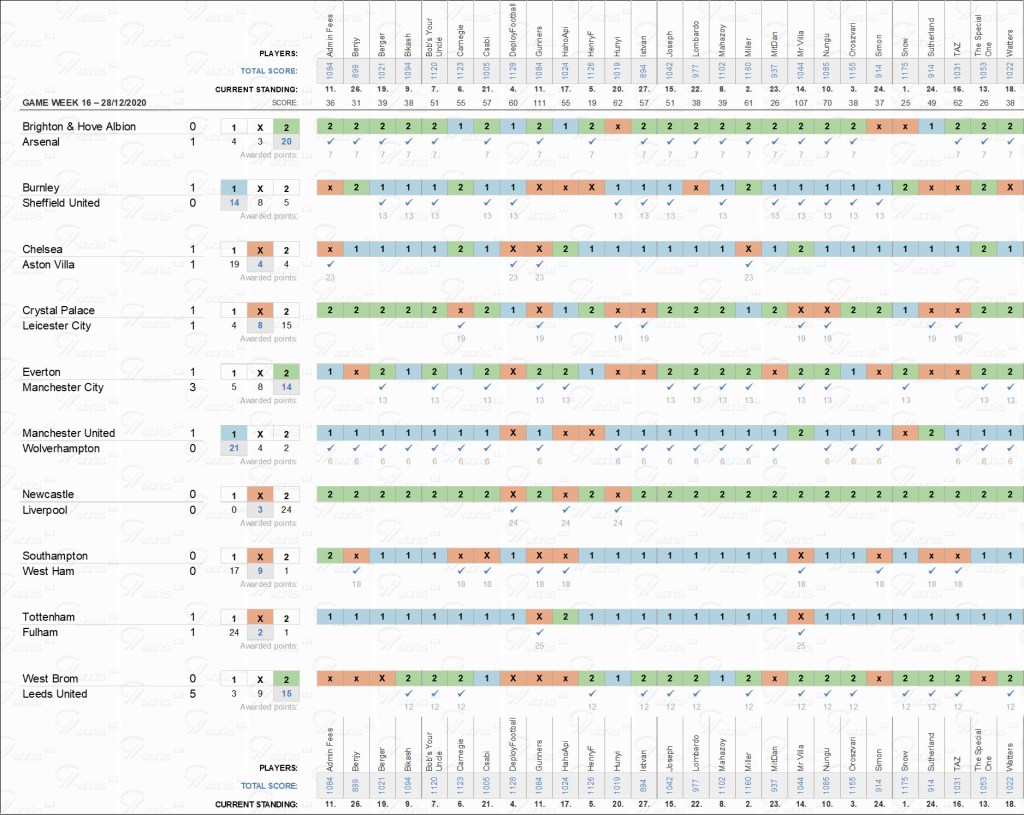Viewport: 1024px width, 815px height.
Task: Click the Brighton & Hove Albion team name
Action: click(x=79, y=127)
